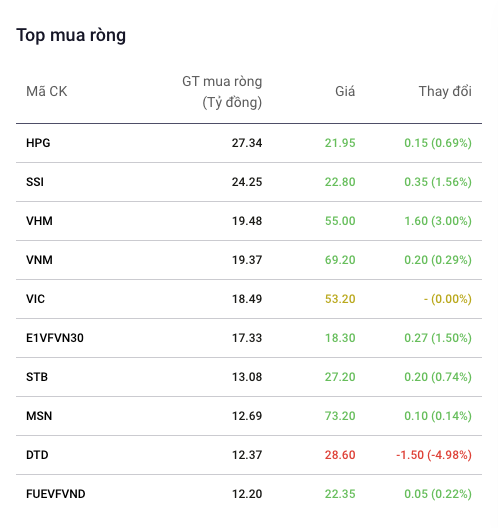Select the VHM stock symbol
The image size is (498, 528).
click(39, 221)
